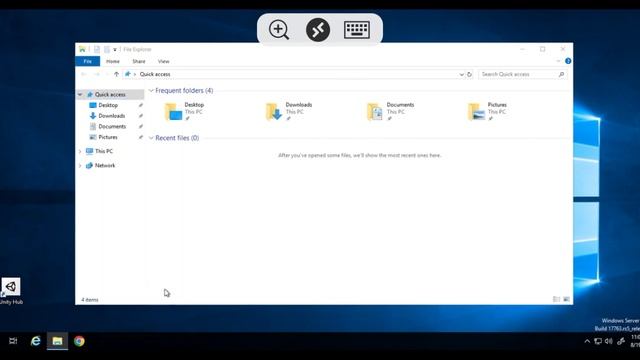Open the File tab in File Explorer
The width and height of the screenshot is (640, 360).
click(87, 61)
